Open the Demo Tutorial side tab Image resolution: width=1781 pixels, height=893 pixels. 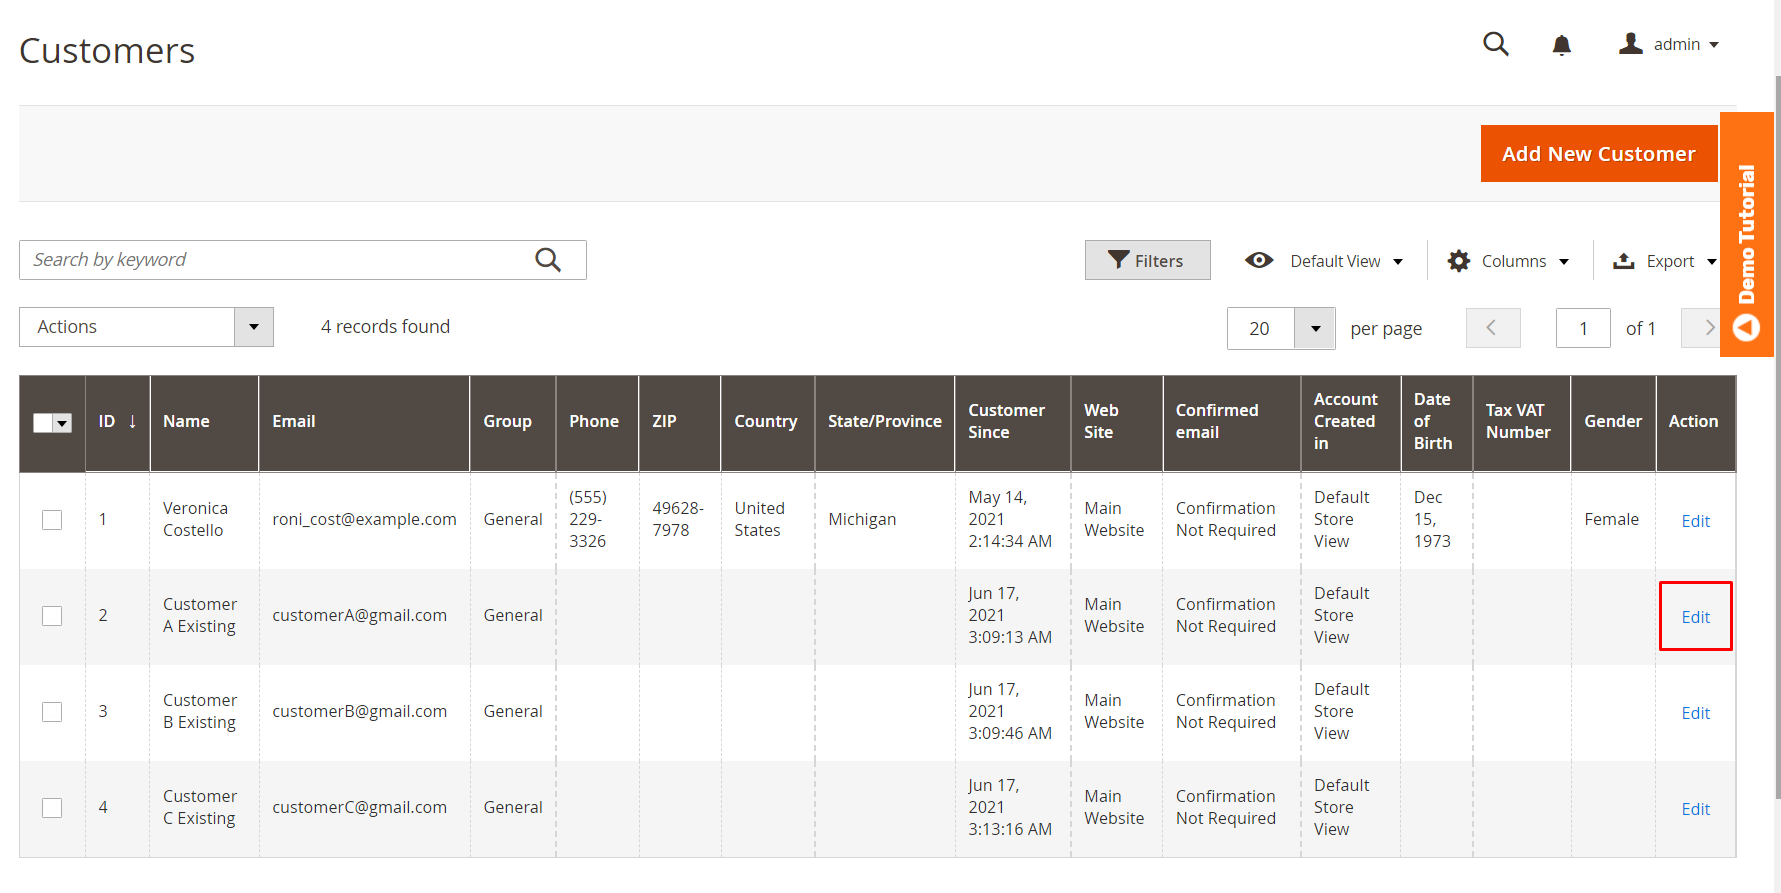[x=1746, y=234]
